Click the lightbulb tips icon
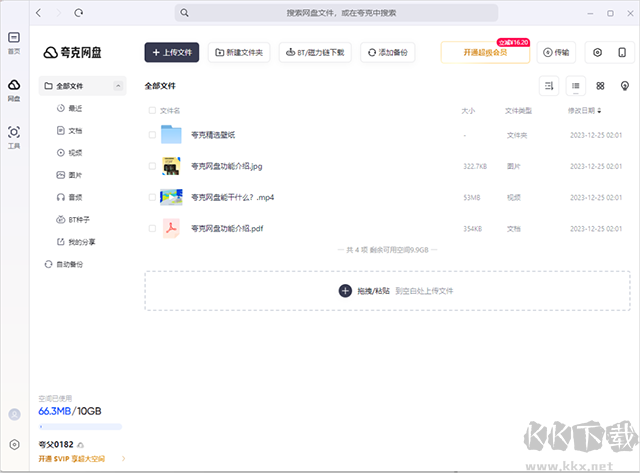 (624, 86)
